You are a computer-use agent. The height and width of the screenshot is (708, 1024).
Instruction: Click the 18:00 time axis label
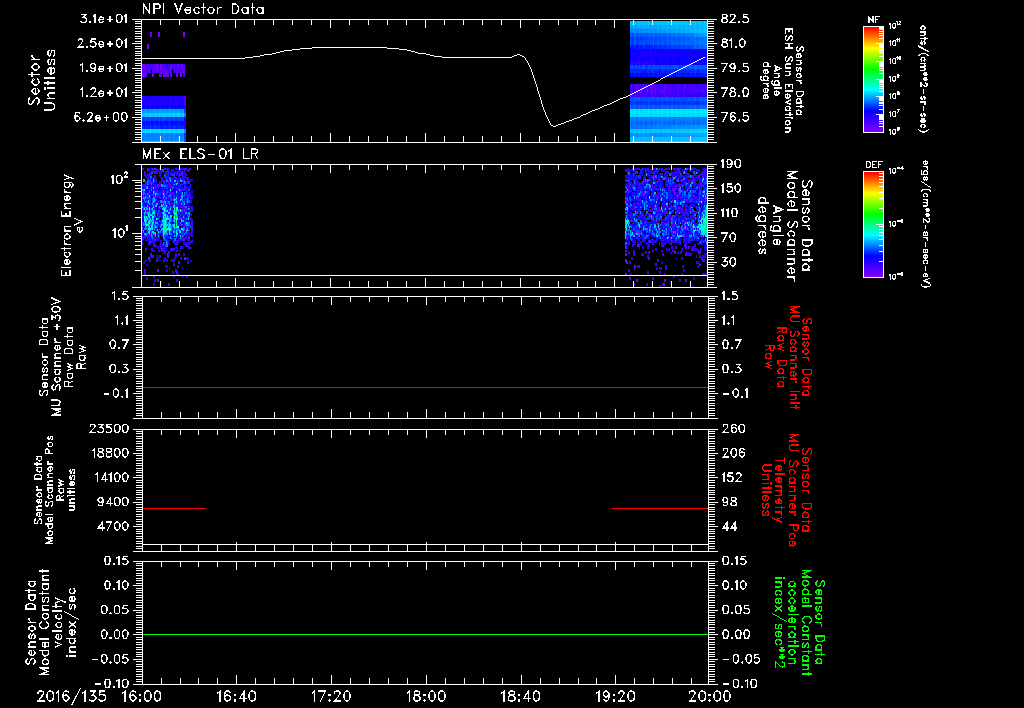(426, 696)
